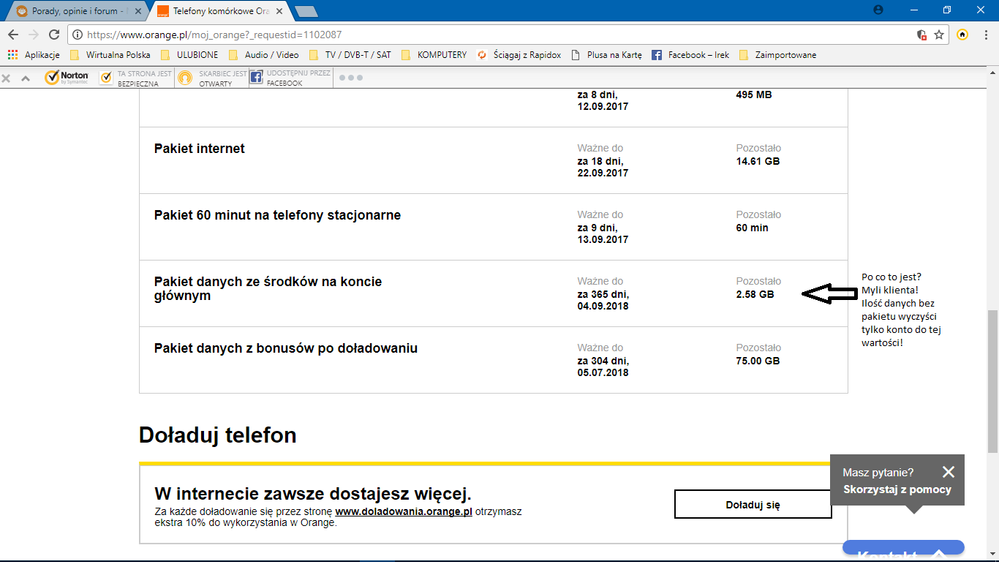Go back to the previous page
The height and width of the screenshot is (562, 999).
[13, 34]
